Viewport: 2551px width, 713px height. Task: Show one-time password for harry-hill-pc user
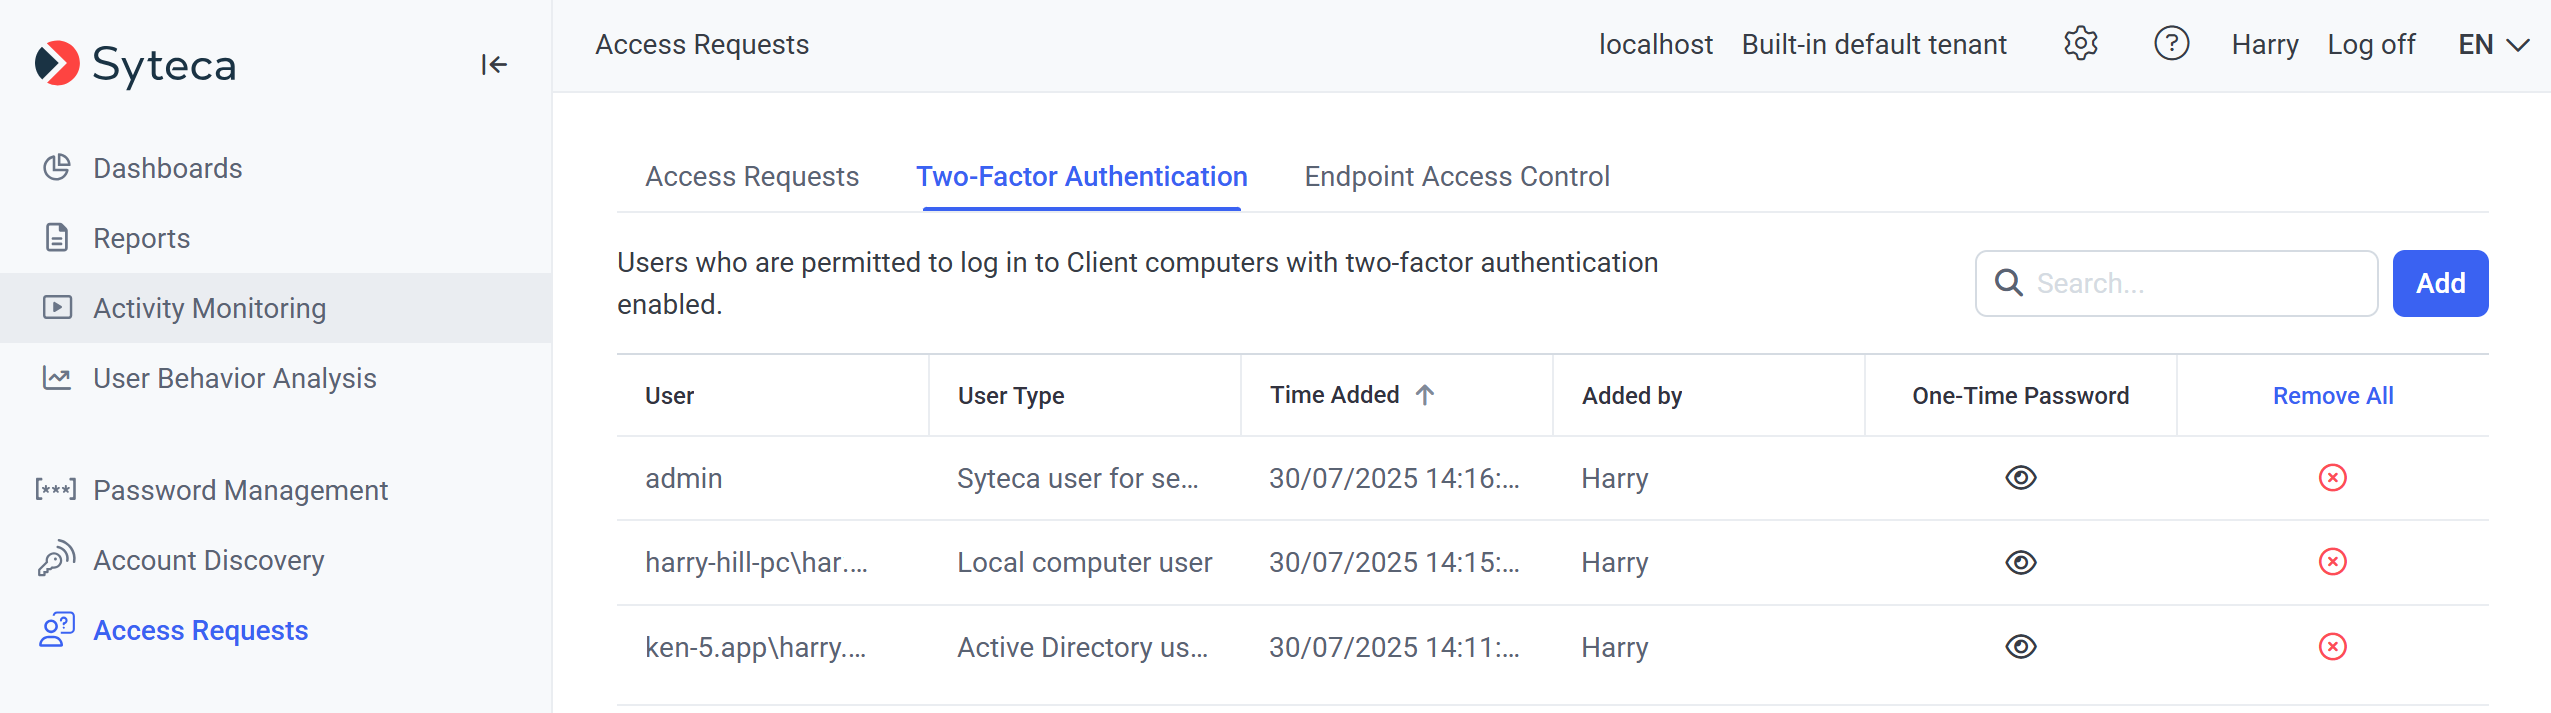click(x=2020, y=562)
